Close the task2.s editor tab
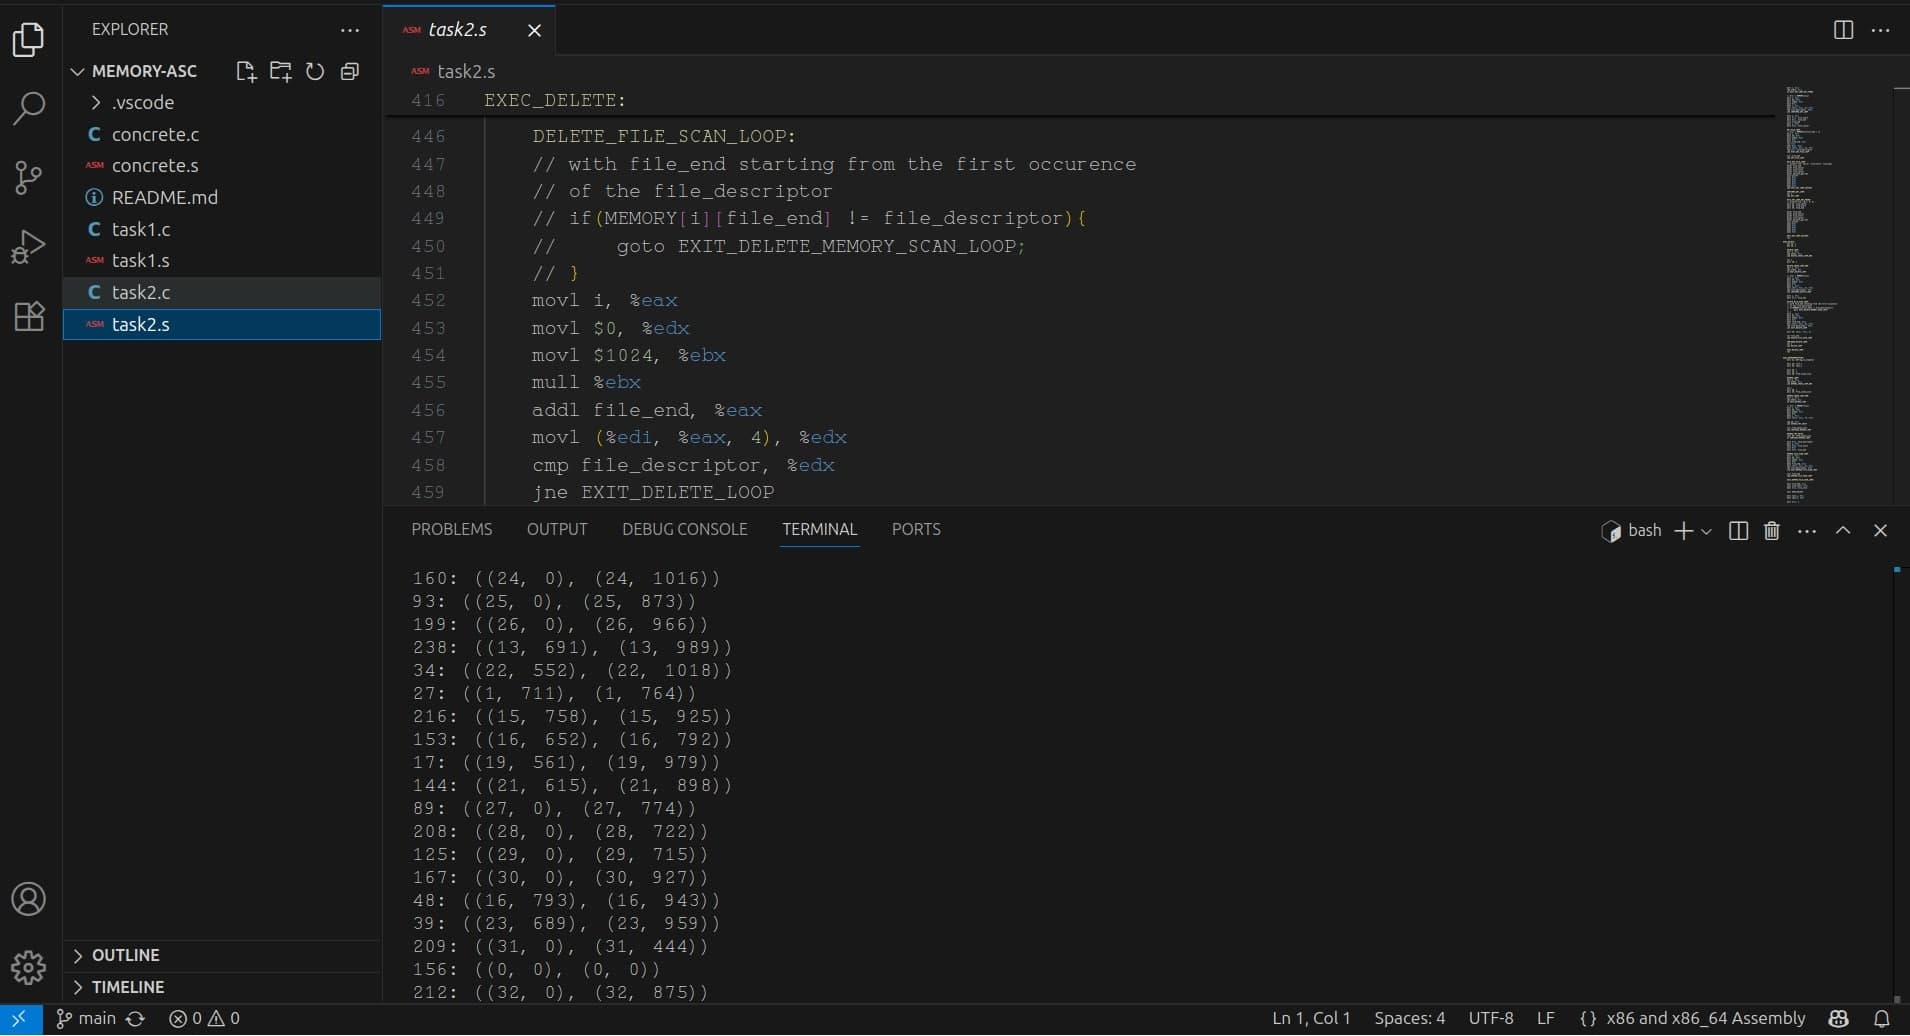The height and width of the screenshot is (1036, 1910). (x=534, y=30)
